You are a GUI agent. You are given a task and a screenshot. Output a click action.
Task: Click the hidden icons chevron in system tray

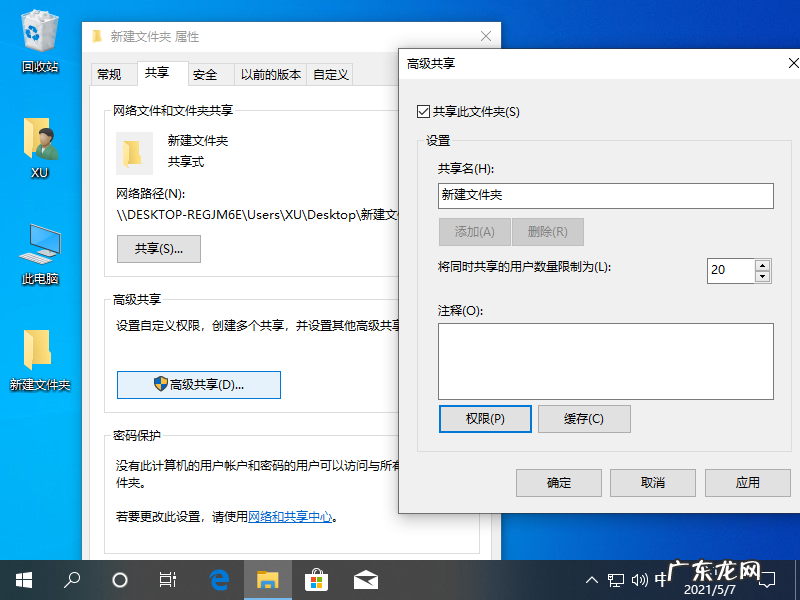click(x=592, y=580)
